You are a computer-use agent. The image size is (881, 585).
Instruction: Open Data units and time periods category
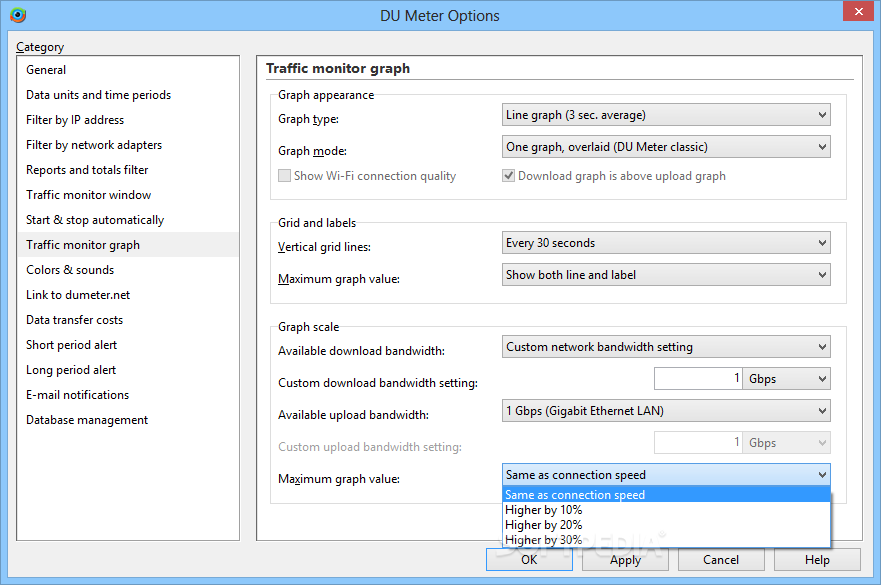128,95
